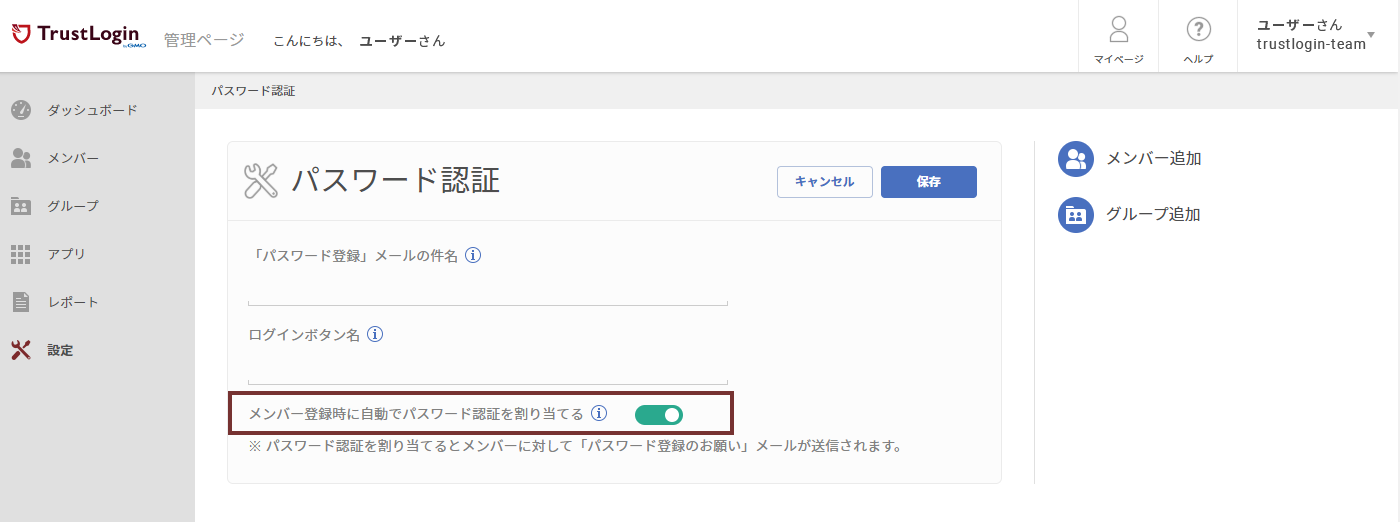This screenshot has height=522, width=1400.
Task: Click the Add Group (グループ追加) icon
Action: (1076, 215)
